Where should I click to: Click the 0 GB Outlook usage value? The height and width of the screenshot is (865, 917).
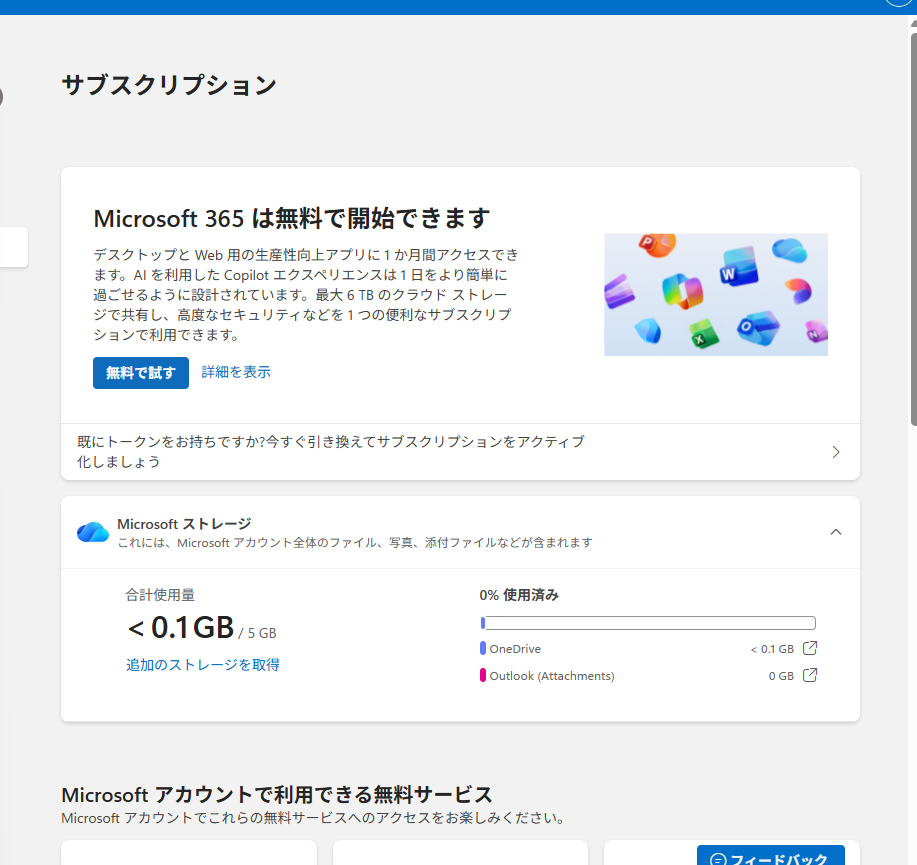tap(781, 676)
